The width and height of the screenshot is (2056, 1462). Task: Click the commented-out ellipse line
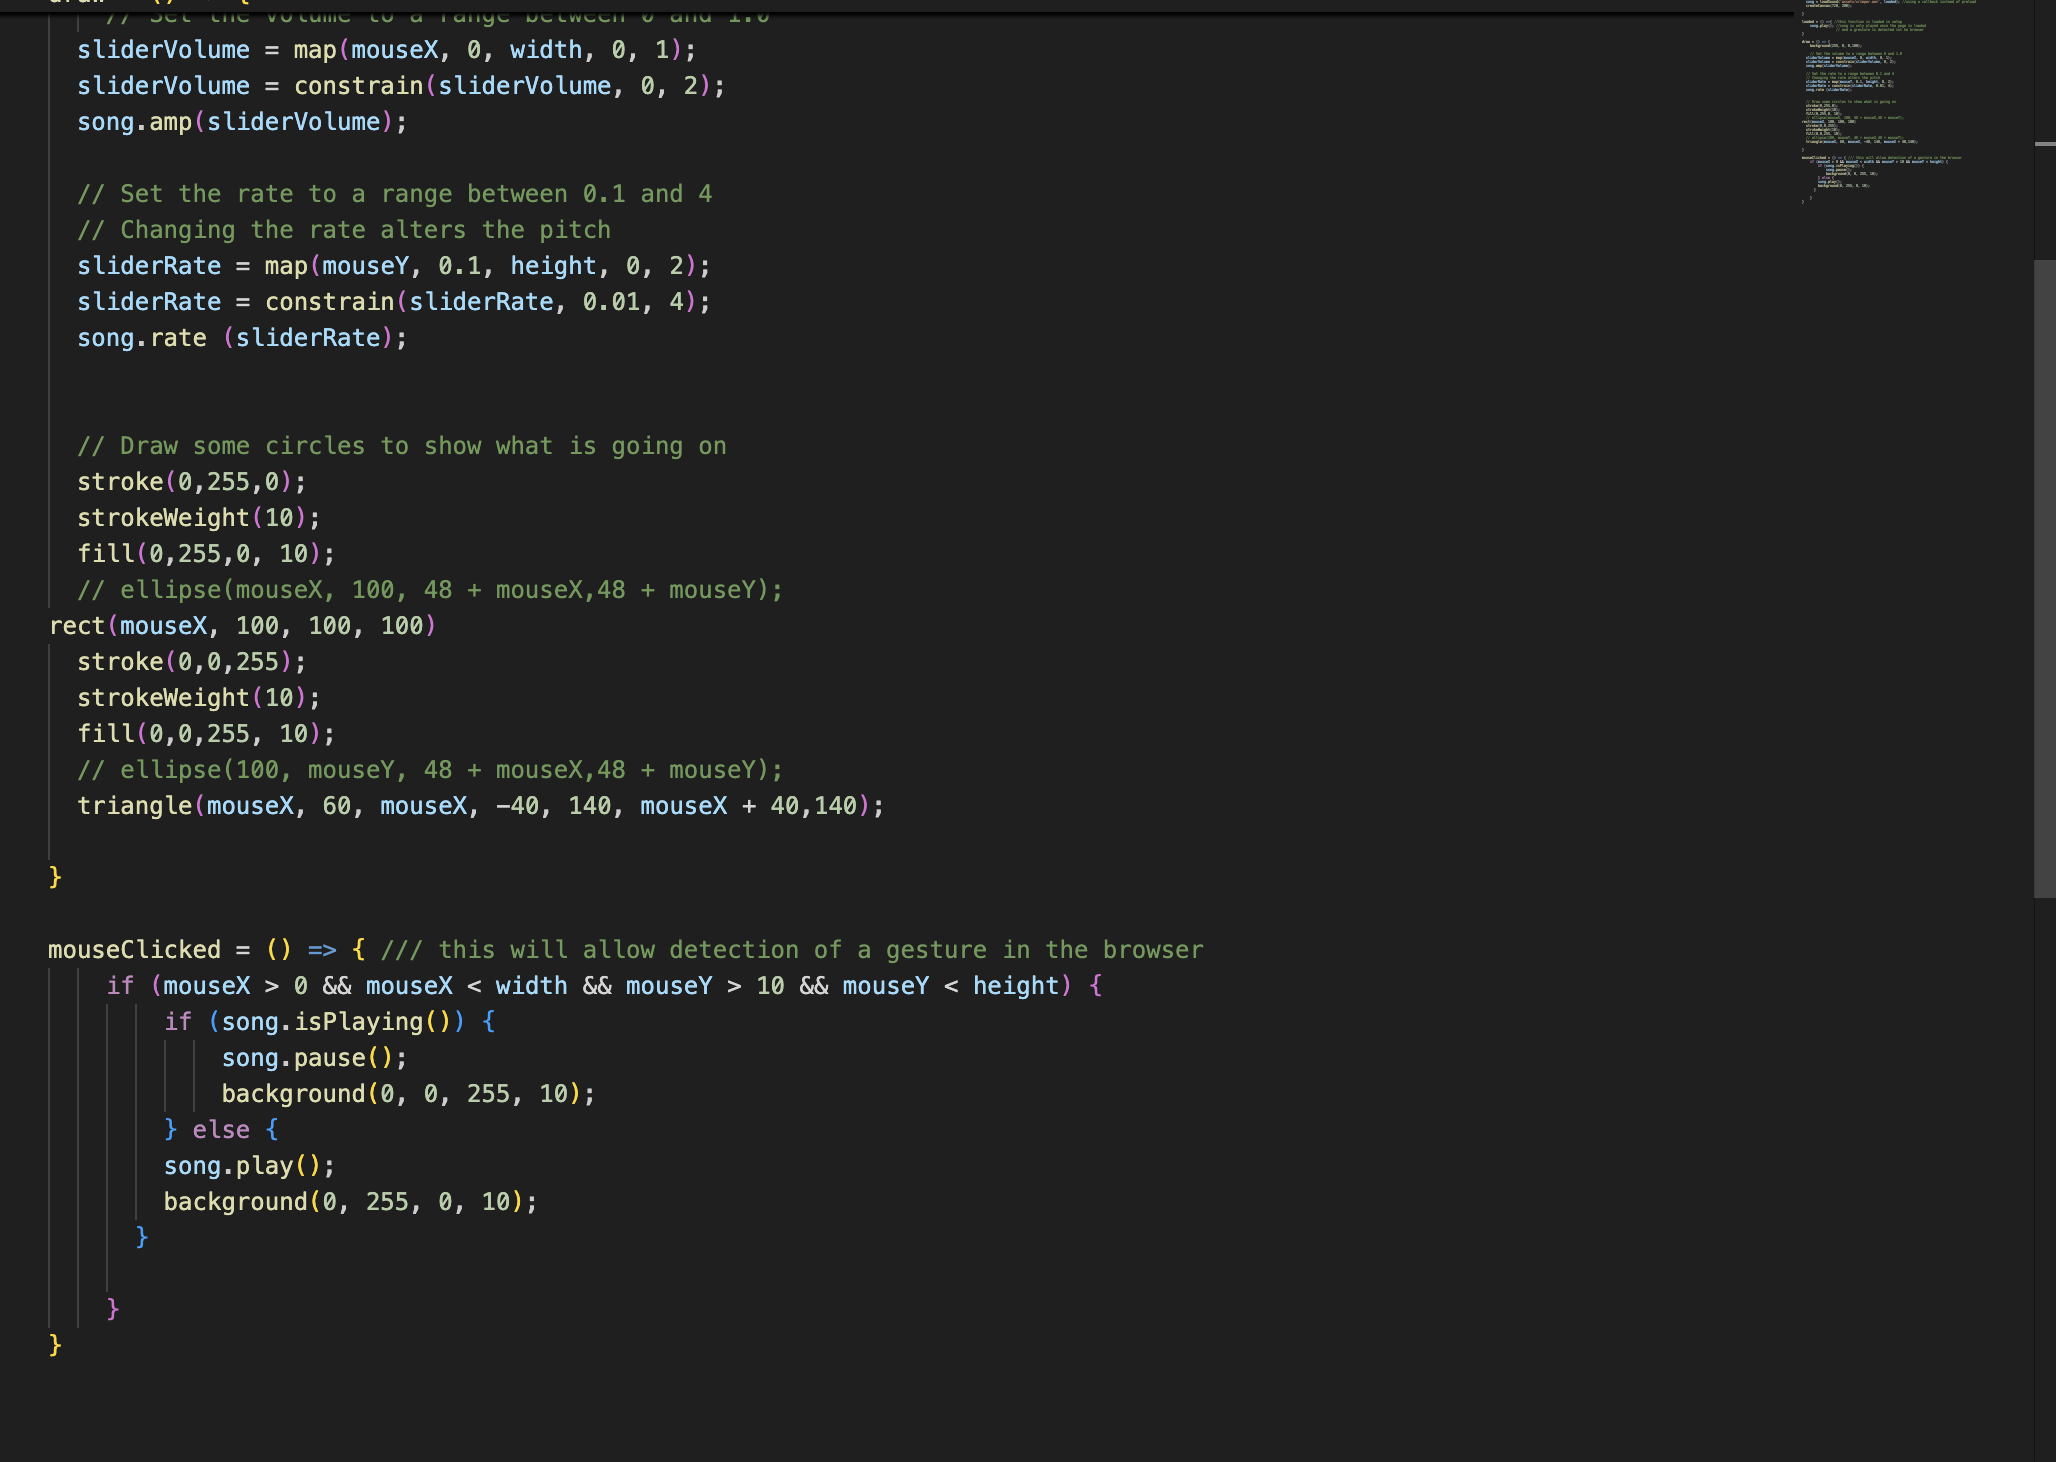(x=430, y=589)
